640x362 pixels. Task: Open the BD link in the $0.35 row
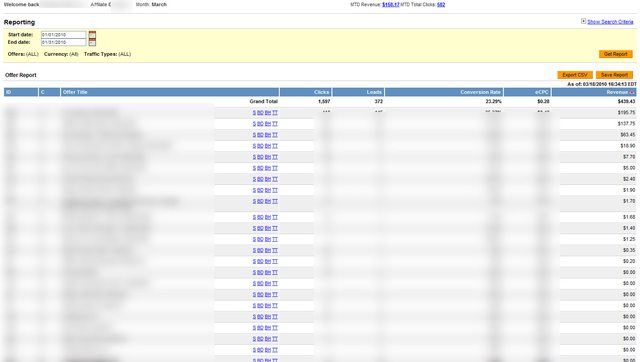click(260, 250)
